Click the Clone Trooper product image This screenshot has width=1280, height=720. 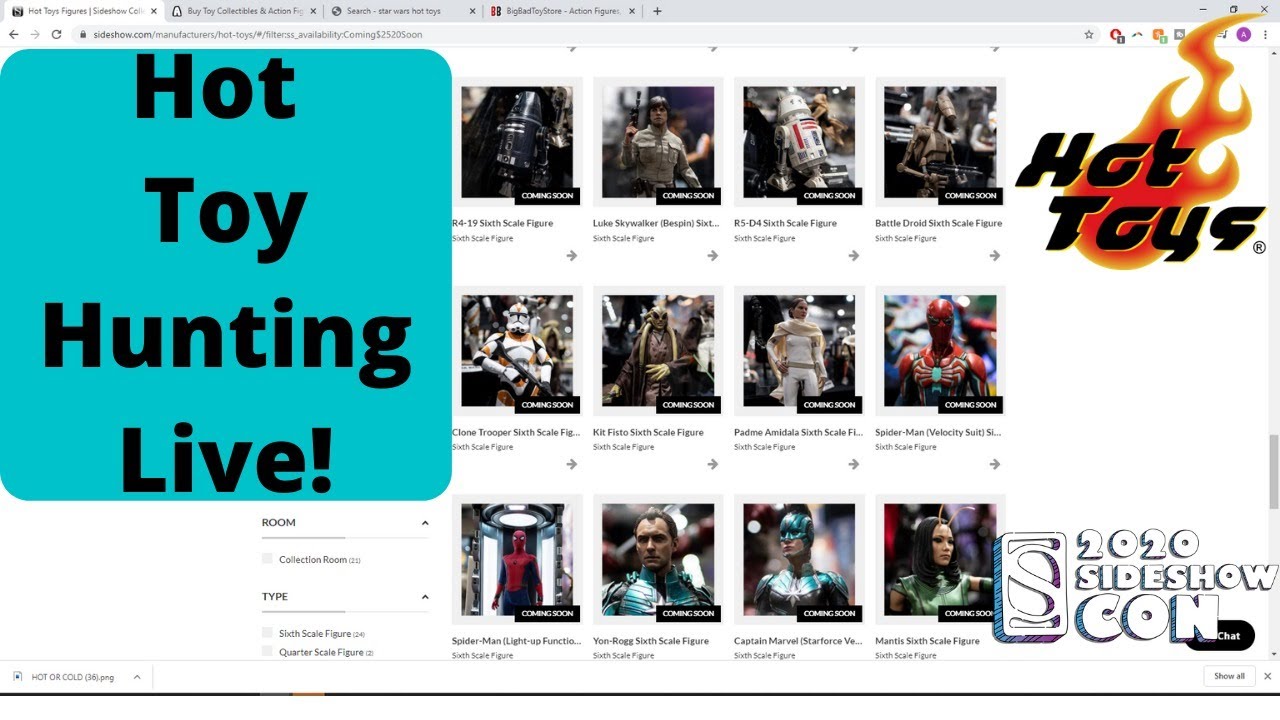[x=517, y=351]
